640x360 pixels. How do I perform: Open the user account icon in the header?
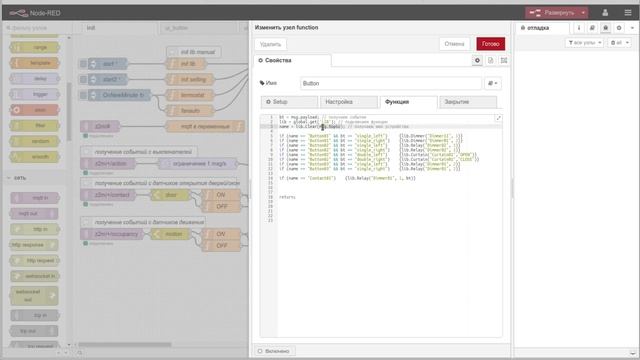point(605,13)
